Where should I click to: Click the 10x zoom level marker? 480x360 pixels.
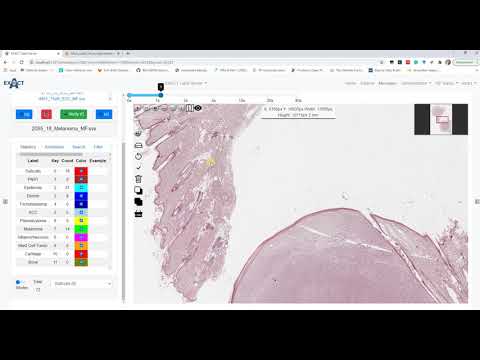[242, 100]
